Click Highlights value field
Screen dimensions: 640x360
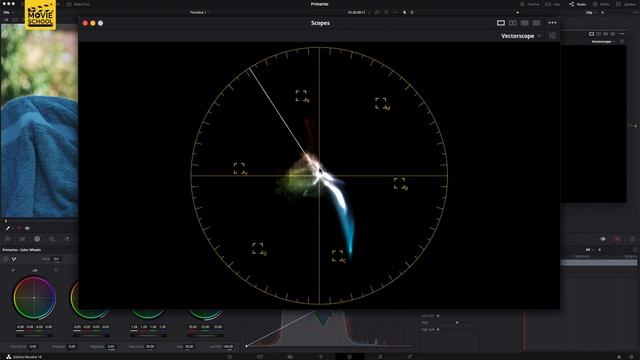[111, 347]
